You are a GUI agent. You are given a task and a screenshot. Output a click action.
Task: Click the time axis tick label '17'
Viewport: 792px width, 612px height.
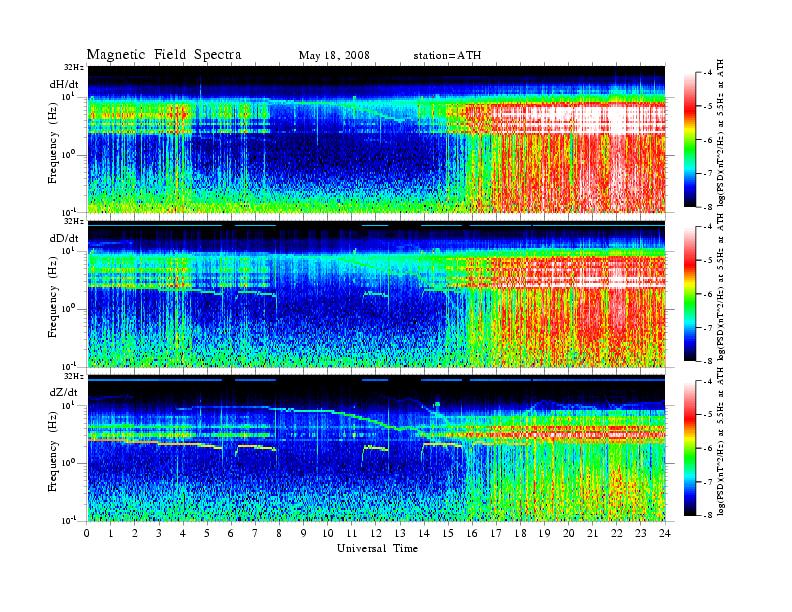tap(496, 533)
